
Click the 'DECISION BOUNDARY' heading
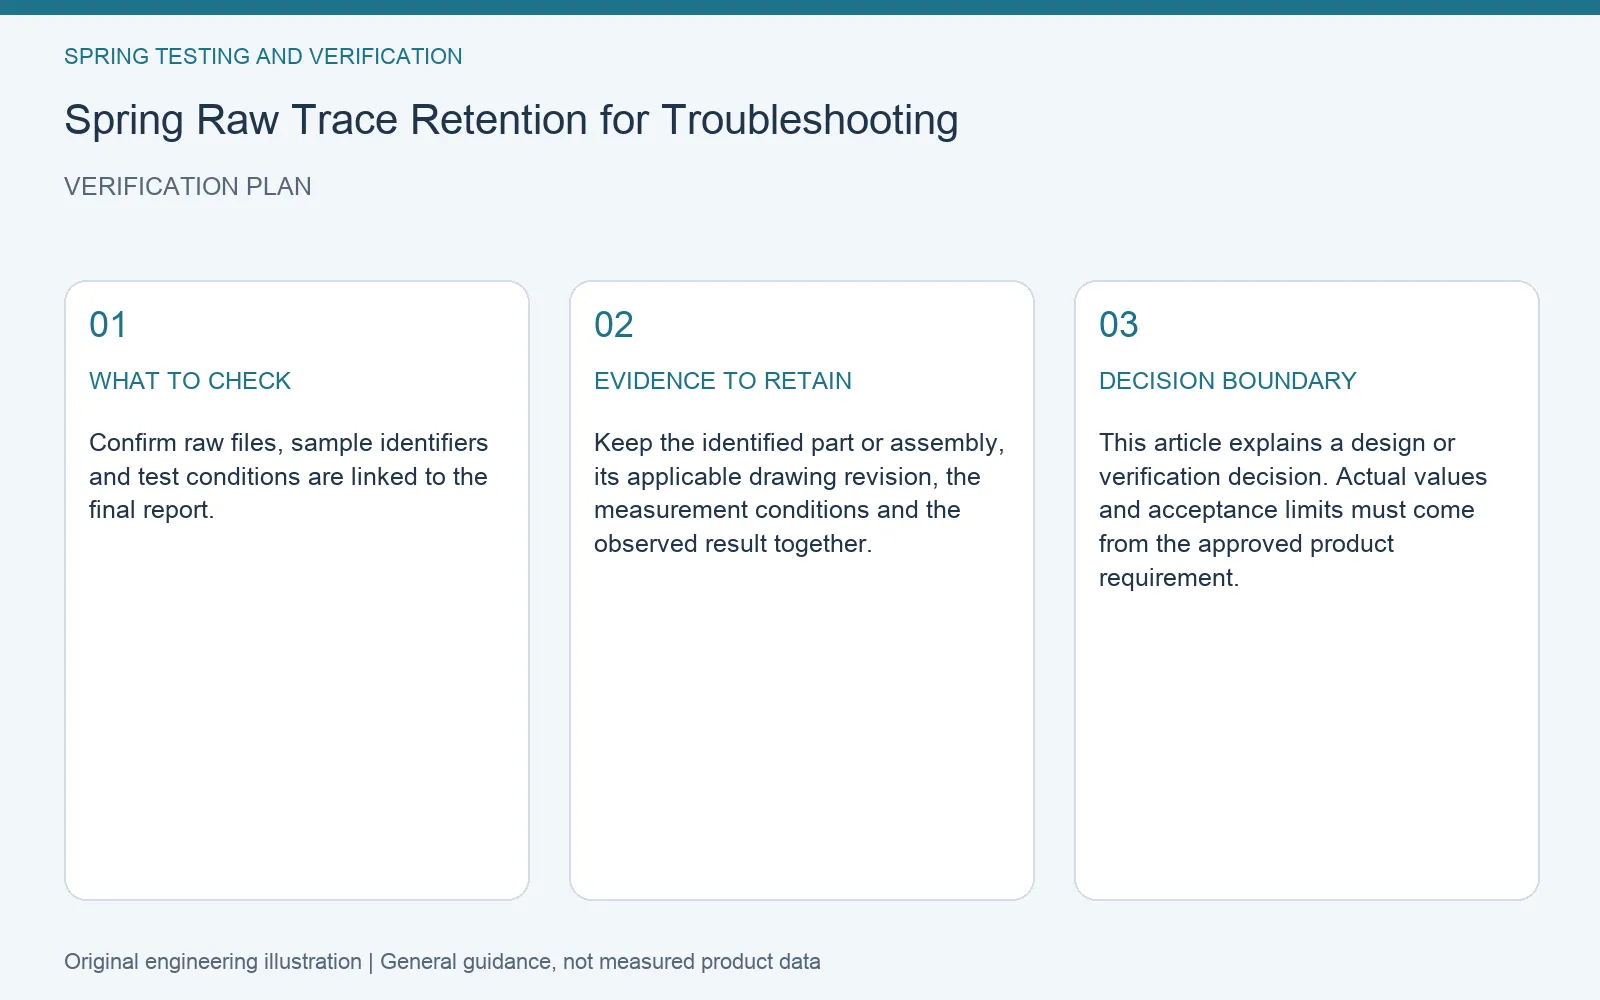coord(1228,381)
